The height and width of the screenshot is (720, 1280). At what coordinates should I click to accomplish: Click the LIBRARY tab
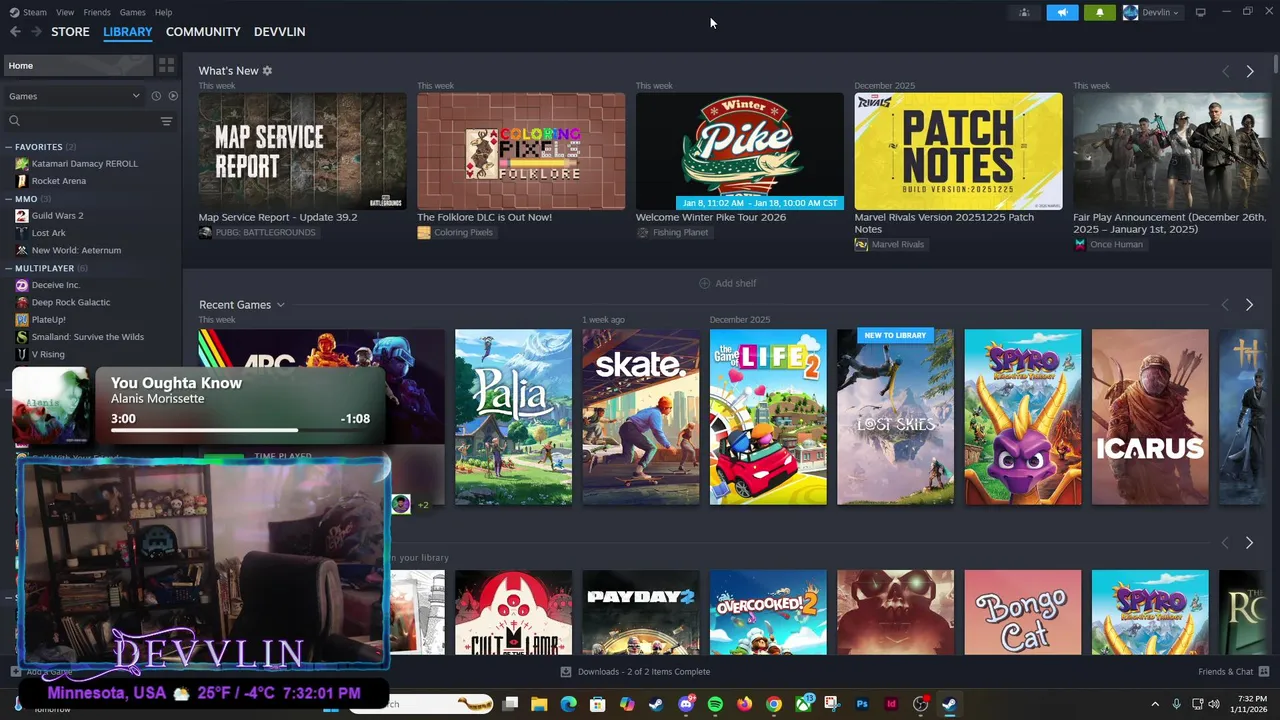(128, 32)
